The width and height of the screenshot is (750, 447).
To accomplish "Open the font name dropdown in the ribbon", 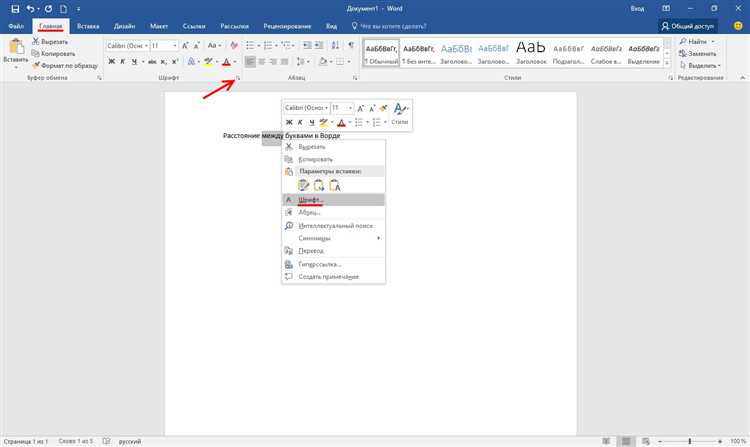I will [x=146, y=46].
